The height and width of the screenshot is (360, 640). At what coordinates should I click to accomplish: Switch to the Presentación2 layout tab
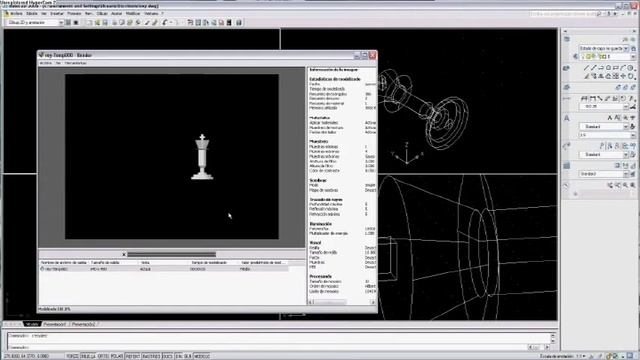84,324
